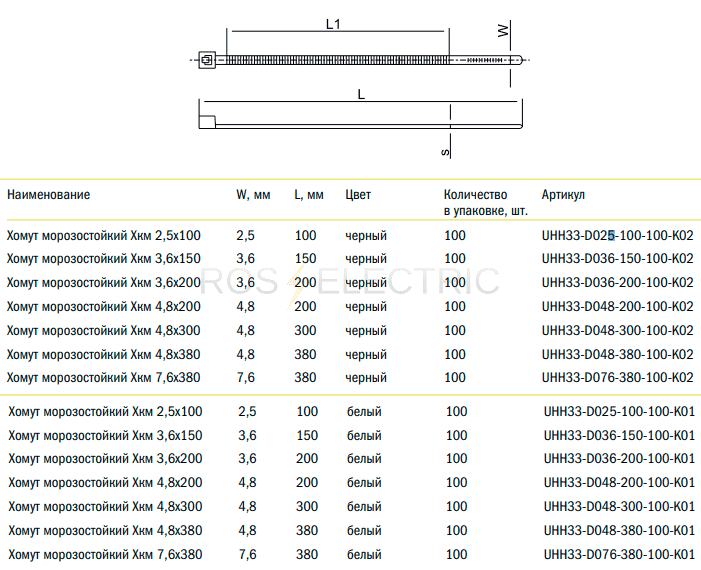Click the 'W' dimension label in the drawing

tap(503, 30)
